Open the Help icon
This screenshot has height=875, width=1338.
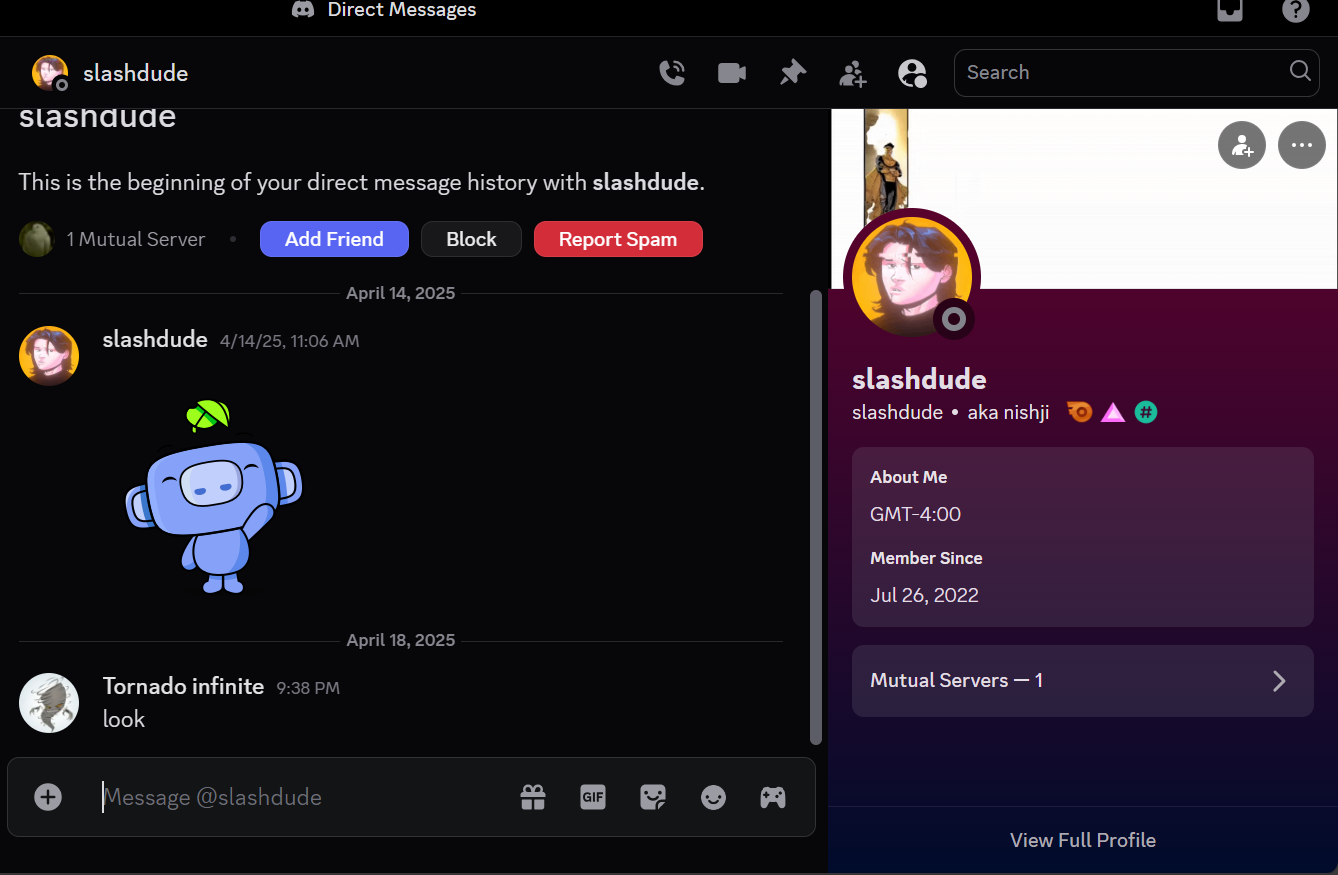click(x=1296, y=10)
